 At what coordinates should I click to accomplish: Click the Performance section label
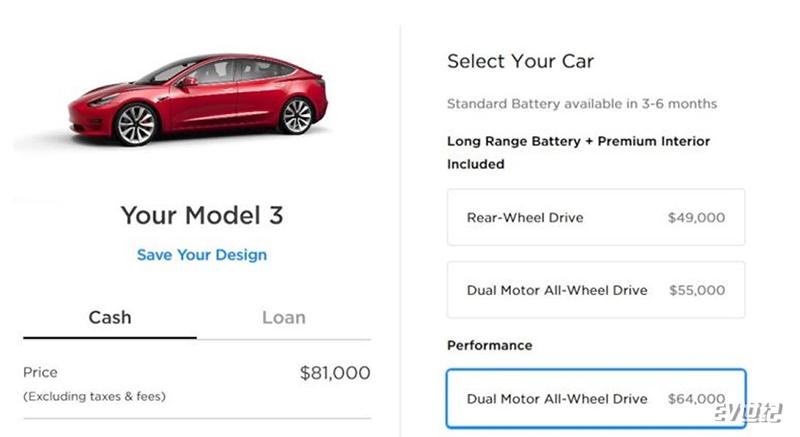(x=490, y=345)
